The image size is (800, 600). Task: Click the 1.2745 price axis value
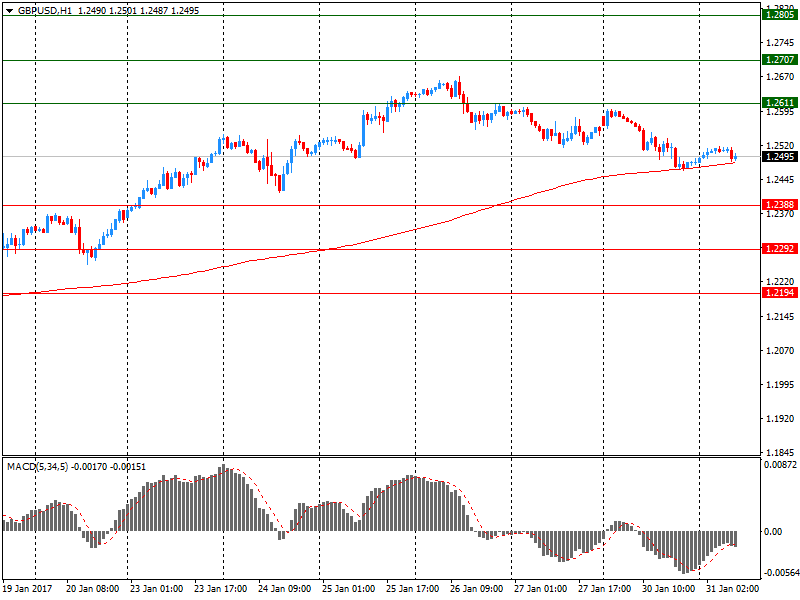pyautogui.click(x=780, y=43)
